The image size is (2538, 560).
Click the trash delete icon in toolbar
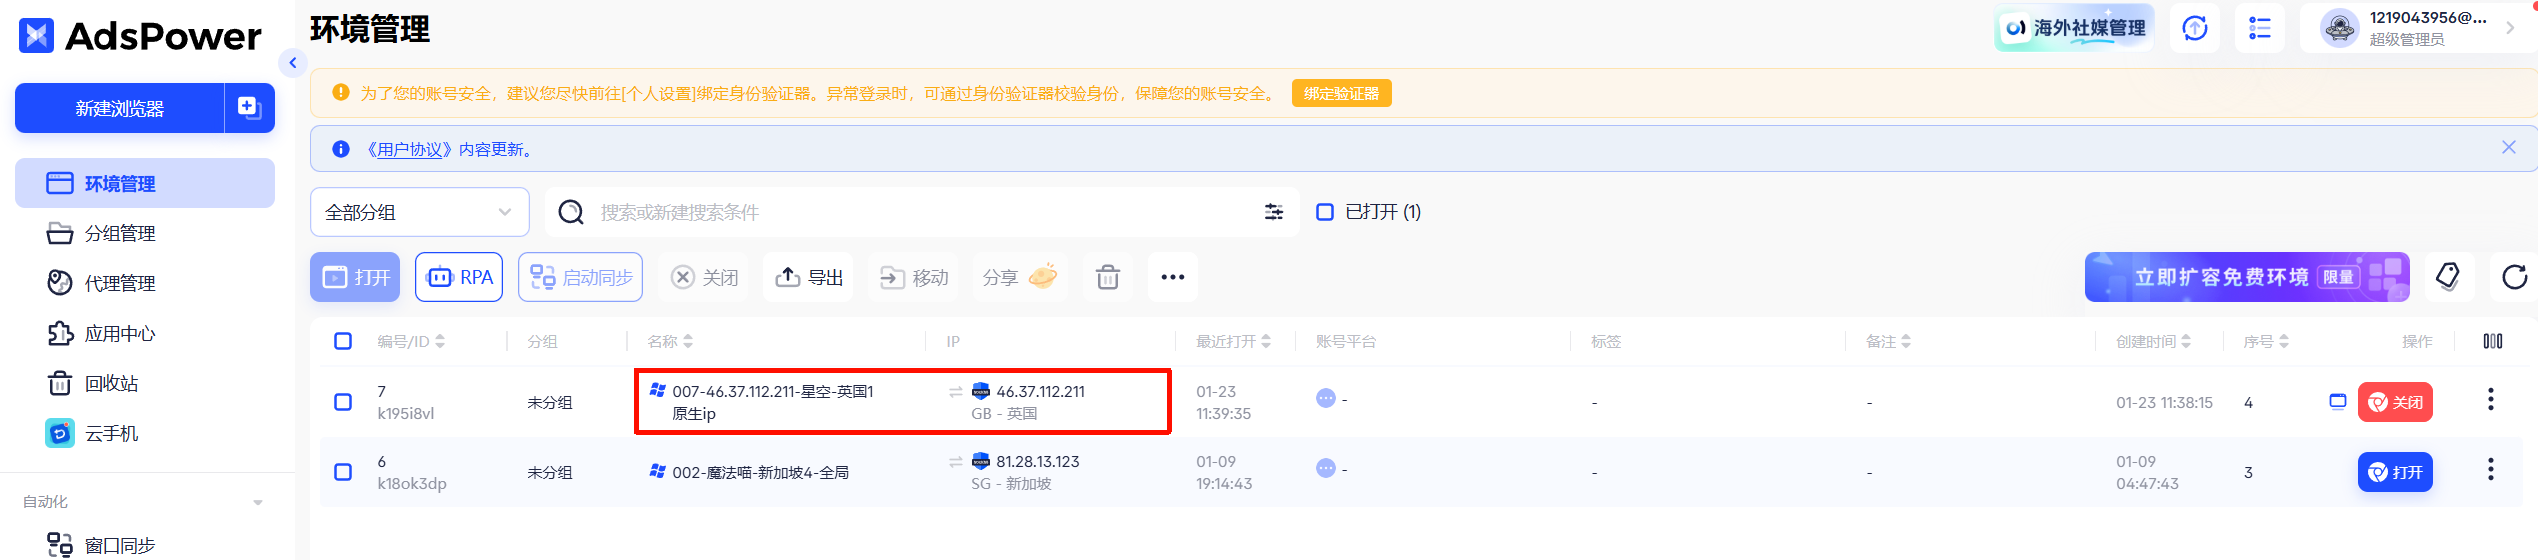[x=1107, y=277]
